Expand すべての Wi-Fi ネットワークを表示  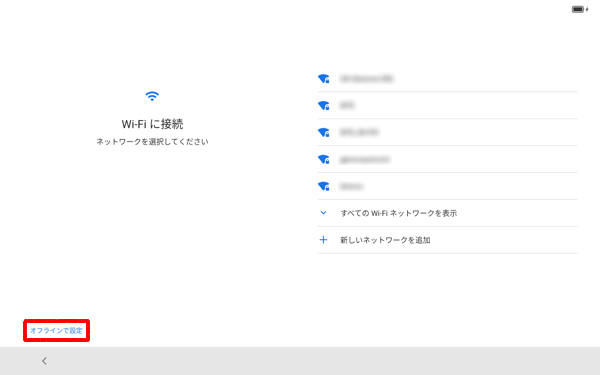click(447, 213)
